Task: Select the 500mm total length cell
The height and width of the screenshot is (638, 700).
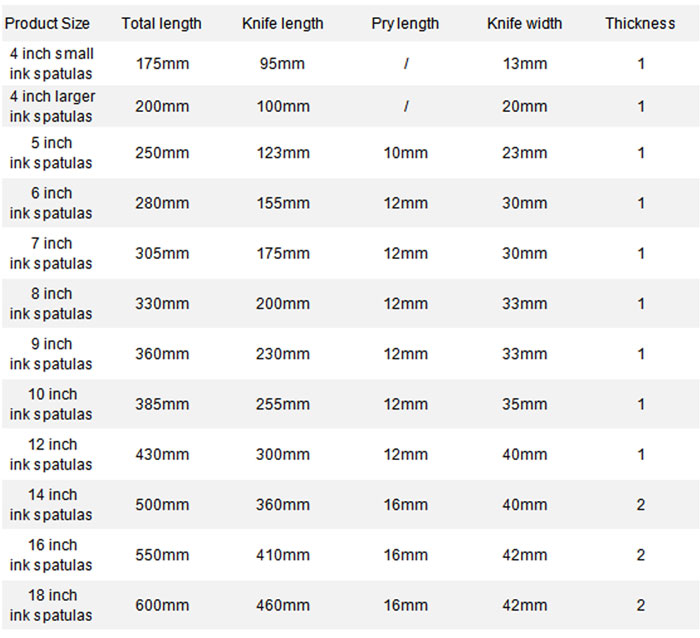Action: tap(162, 505)
